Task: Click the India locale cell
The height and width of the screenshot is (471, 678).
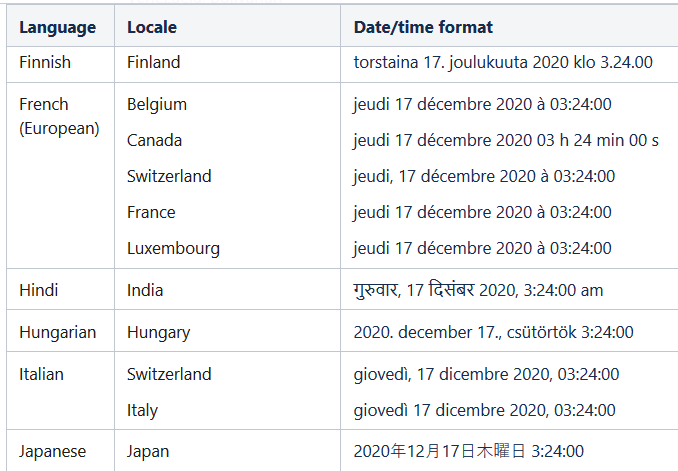Action: pos(145,290)
